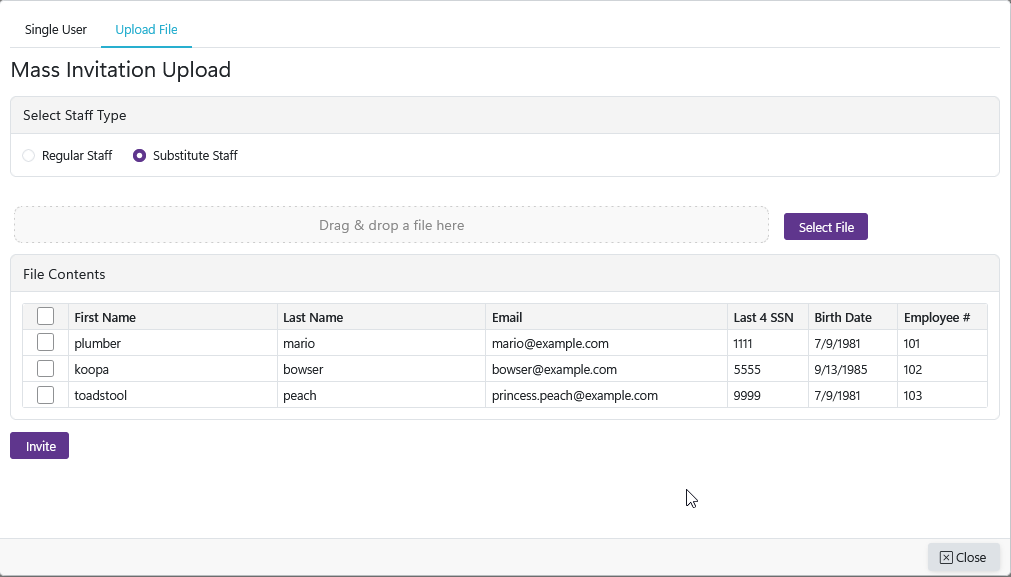Image resolution: width=1011 pixels, height=577 pixels.
Task: Check the box for plumber mario row
Action: point(45,343)
